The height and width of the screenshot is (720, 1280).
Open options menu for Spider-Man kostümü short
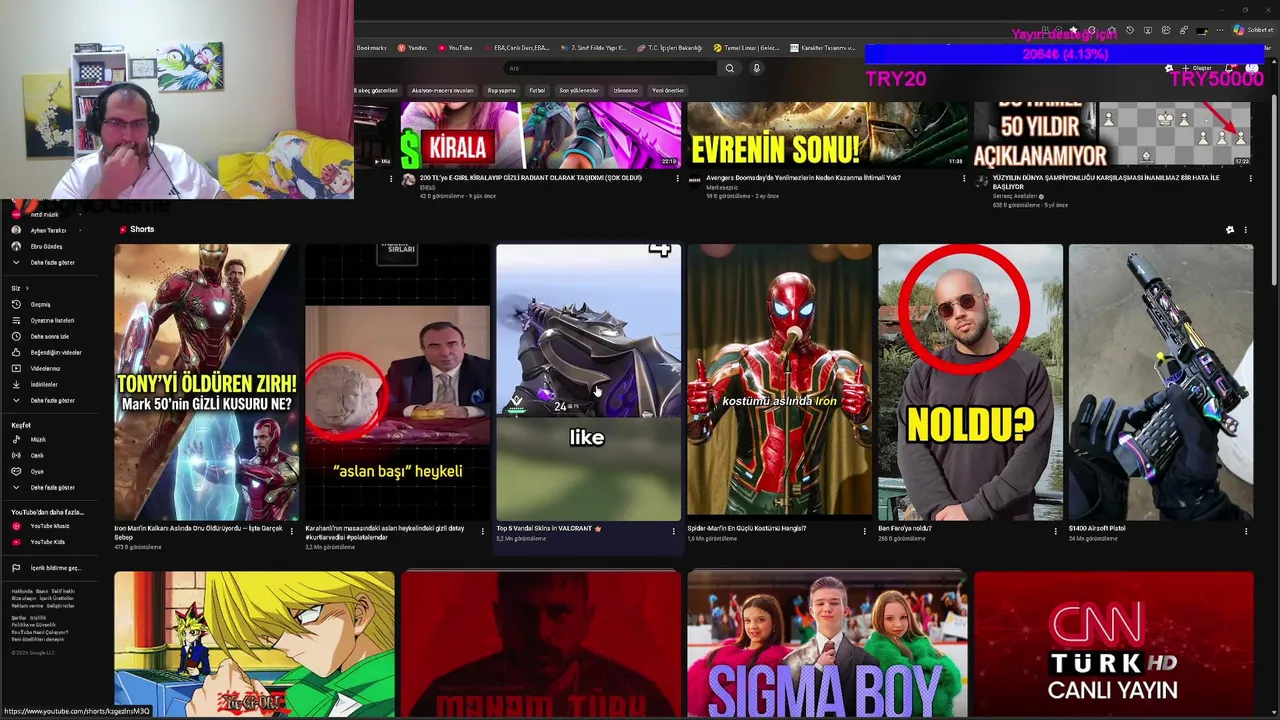click(864, 532)
